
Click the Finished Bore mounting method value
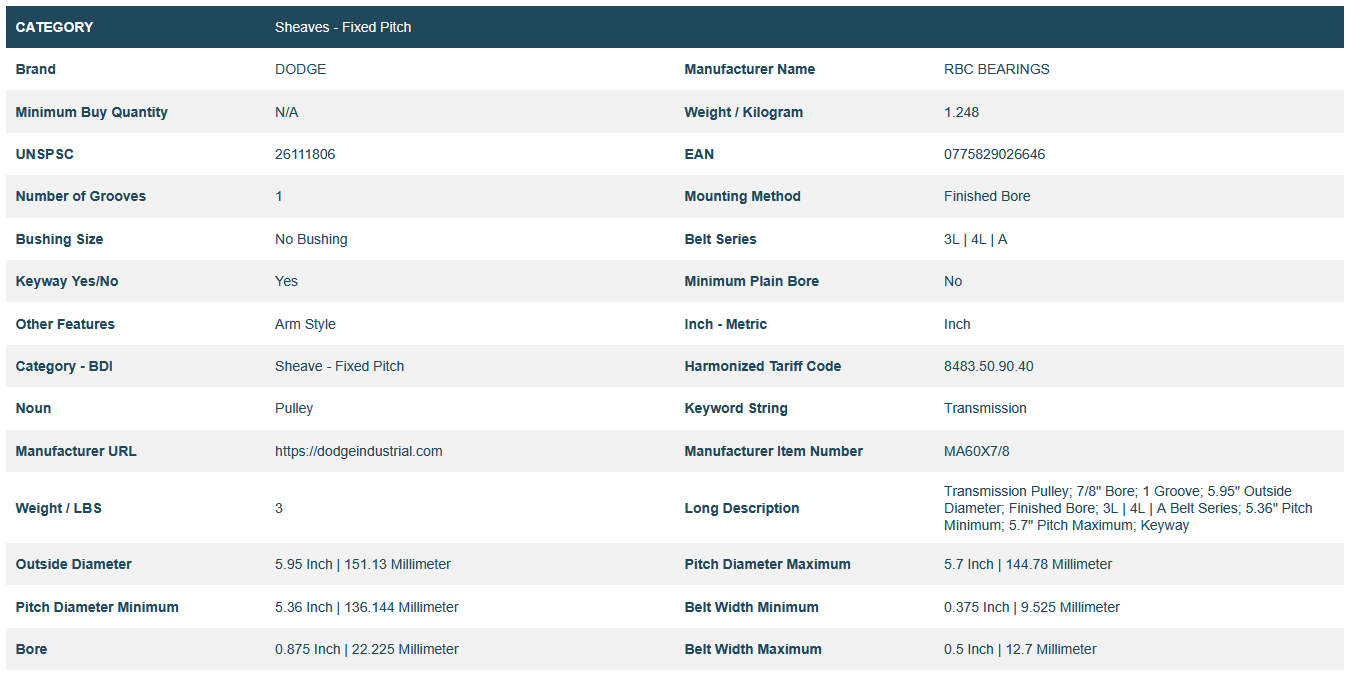[x=987, y=196]
